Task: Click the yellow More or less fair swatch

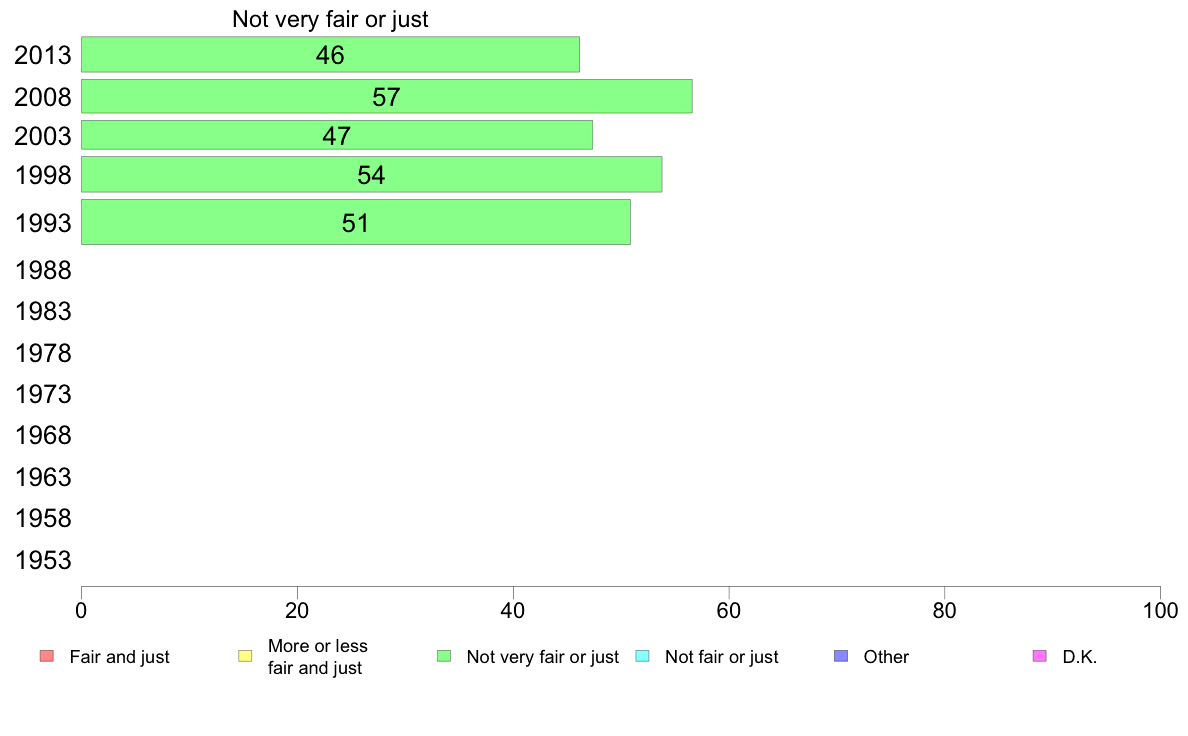Action: point(245,656)
